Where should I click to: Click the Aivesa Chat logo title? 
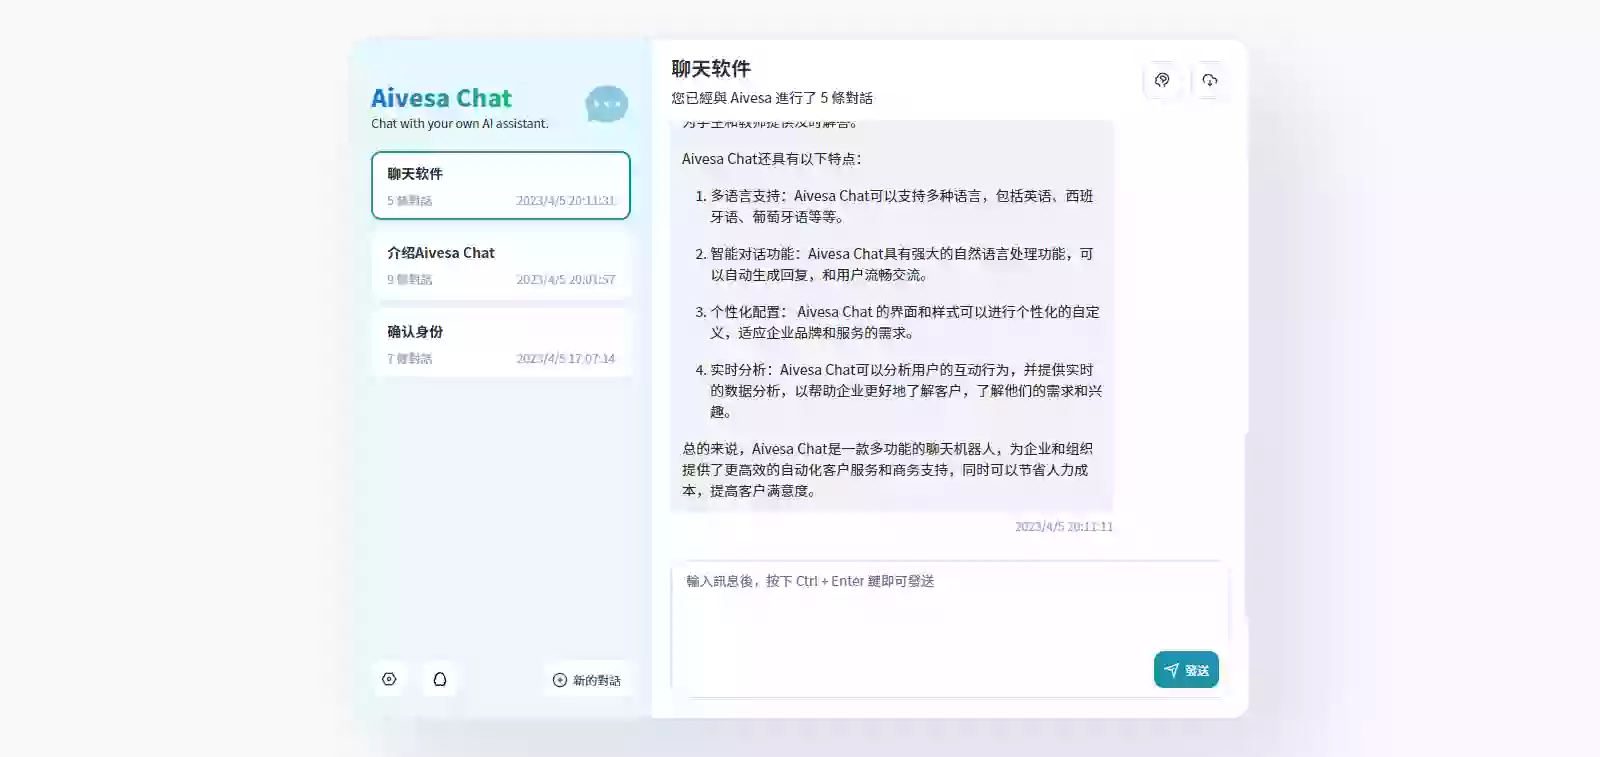(x=441, y=98)
